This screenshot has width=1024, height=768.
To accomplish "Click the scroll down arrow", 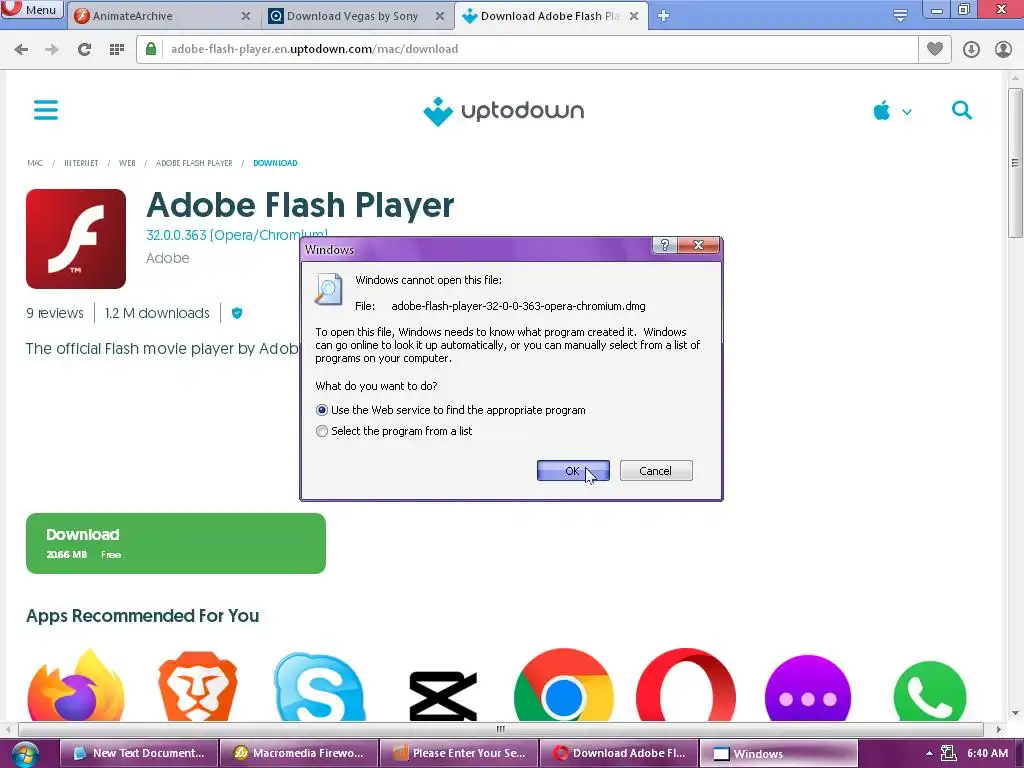I will 1015,713.
